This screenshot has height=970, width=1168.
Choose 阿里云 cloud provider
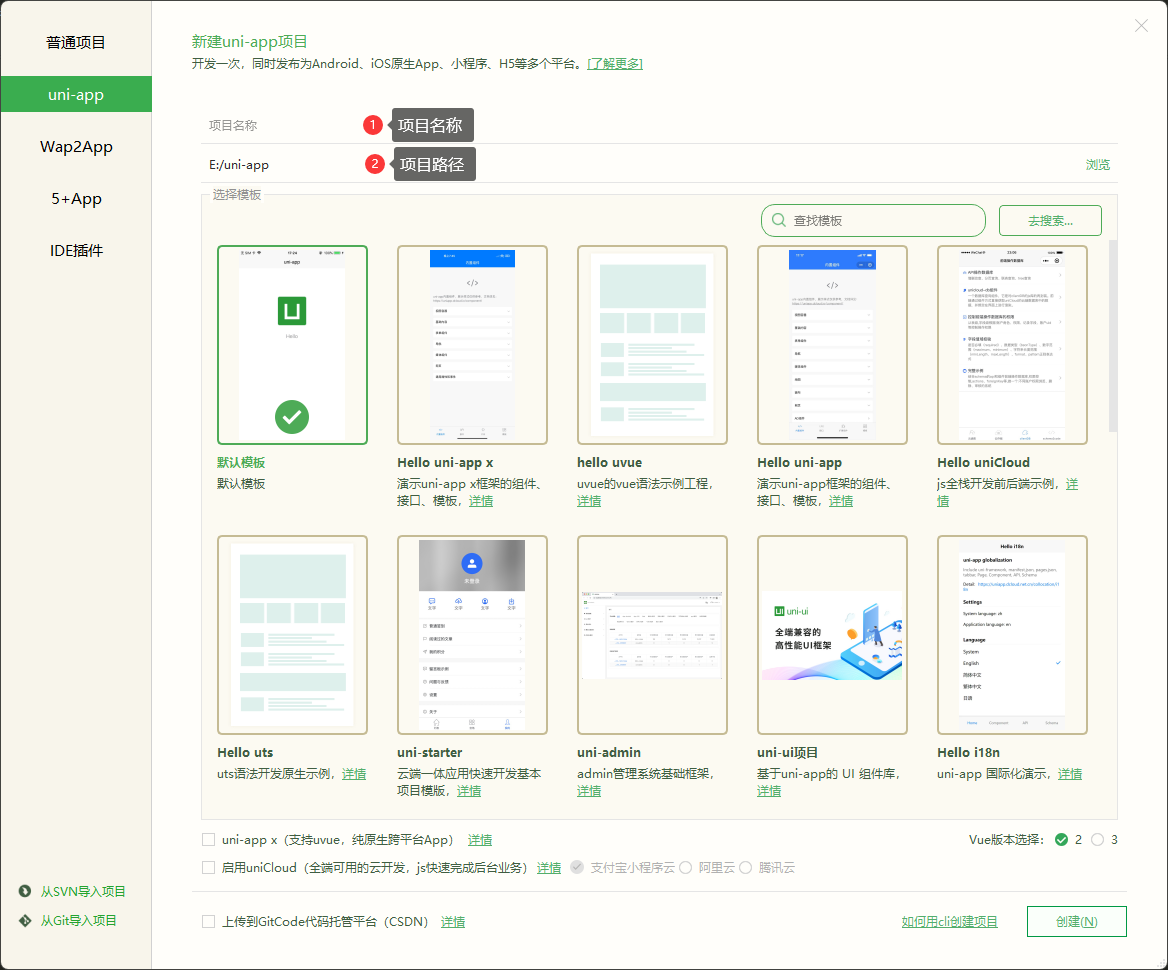[686, 868]
